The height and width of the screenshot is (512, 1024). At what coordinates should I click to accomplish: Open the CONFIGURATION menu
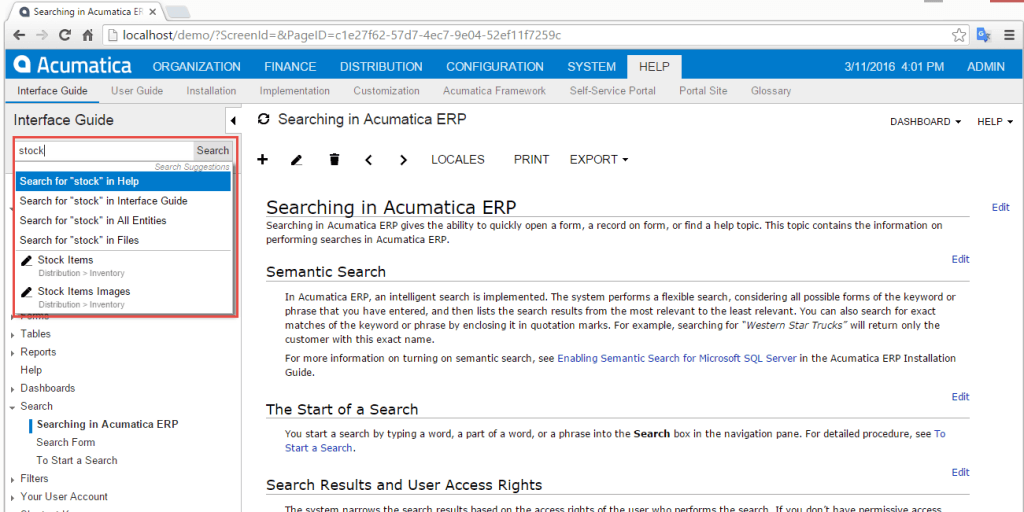[494, 67]
